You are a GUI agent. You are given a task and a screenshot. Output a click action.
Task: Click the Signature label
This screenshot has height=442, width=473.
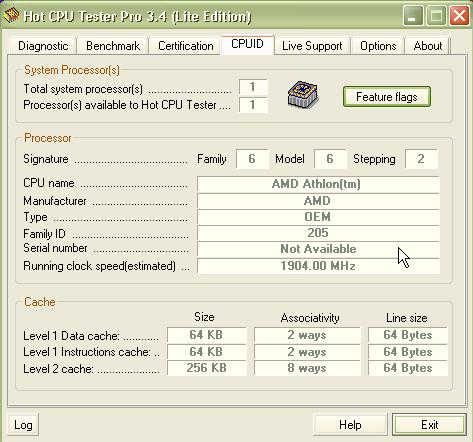pos(46,159)
